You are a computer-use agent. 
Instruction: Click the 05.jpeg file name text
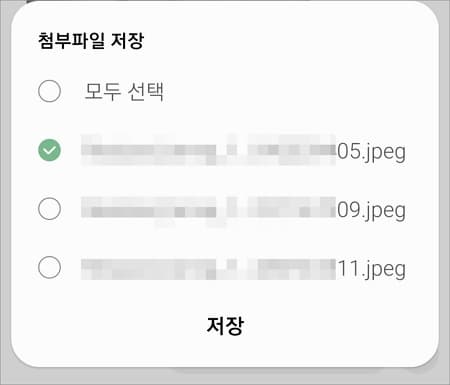pos(371,152)
